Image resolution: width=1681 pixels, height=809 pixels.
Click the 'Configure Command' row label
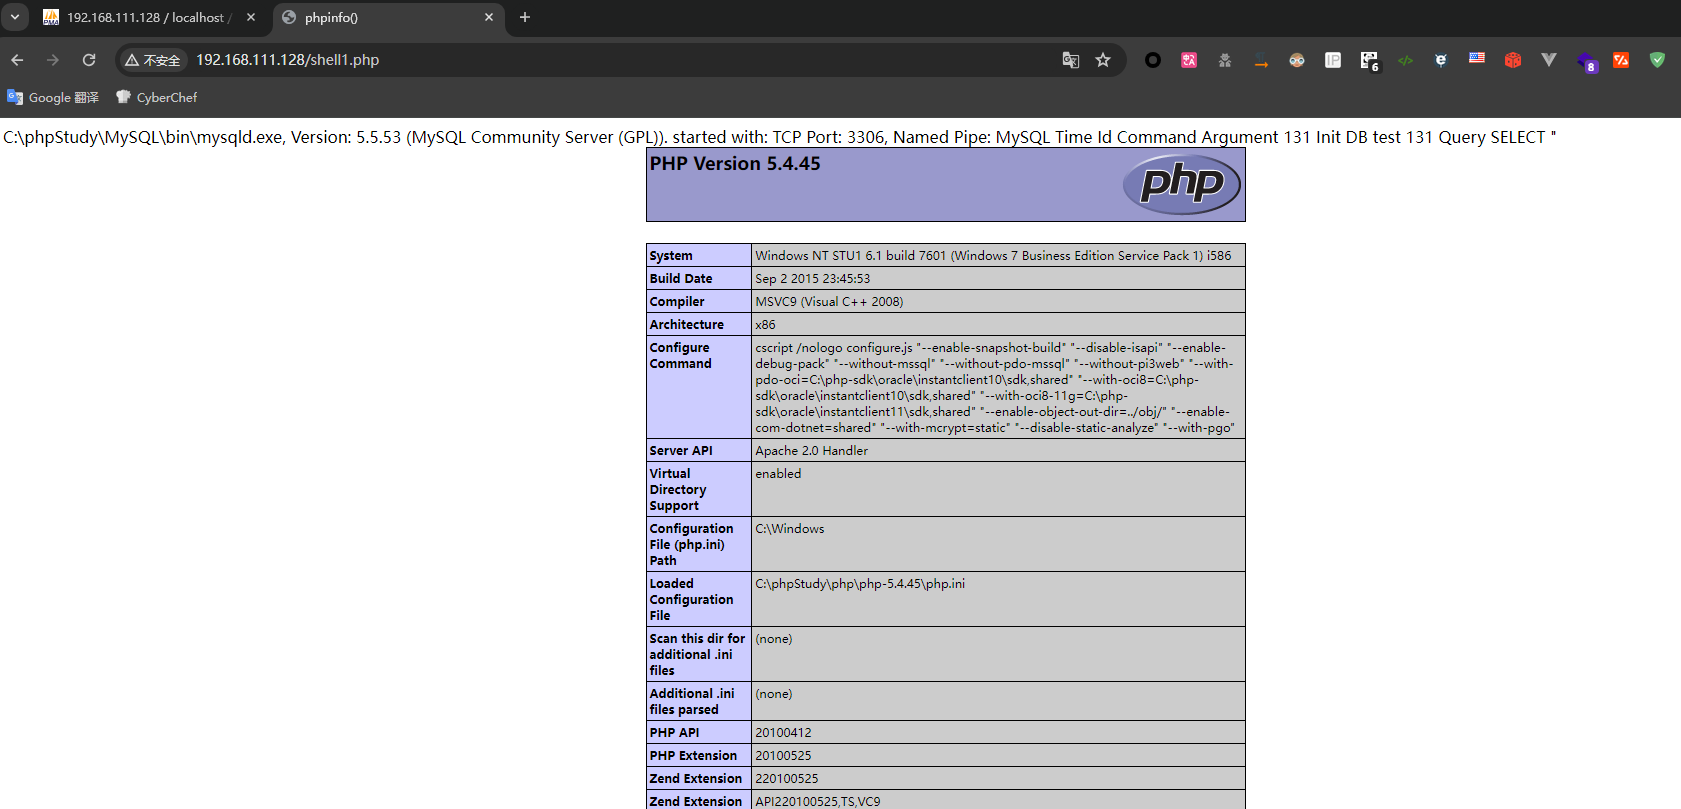pos(681,356)
